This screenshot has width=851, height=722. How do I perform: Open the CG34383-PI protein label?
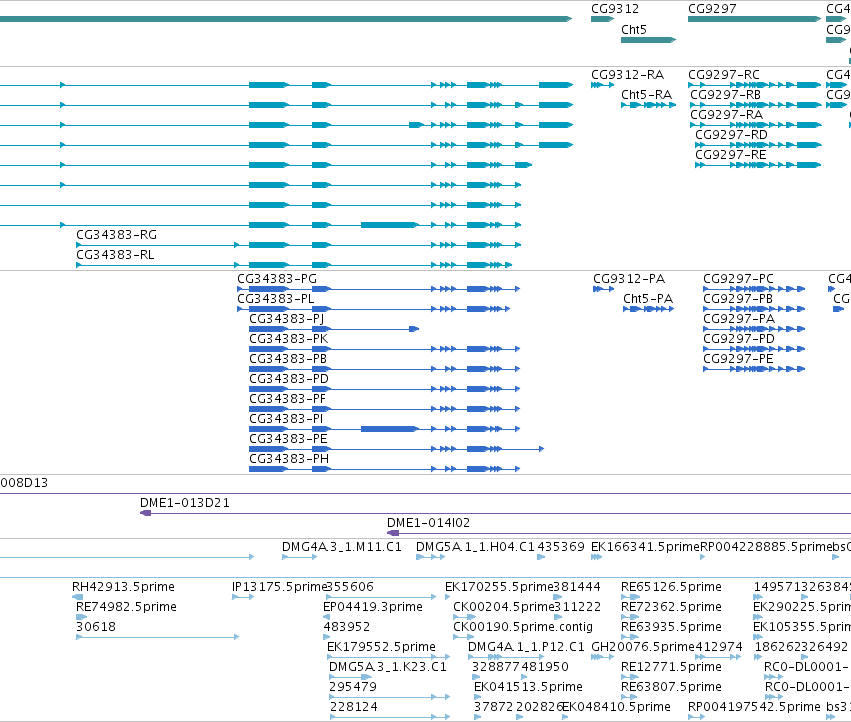[286, 419]
